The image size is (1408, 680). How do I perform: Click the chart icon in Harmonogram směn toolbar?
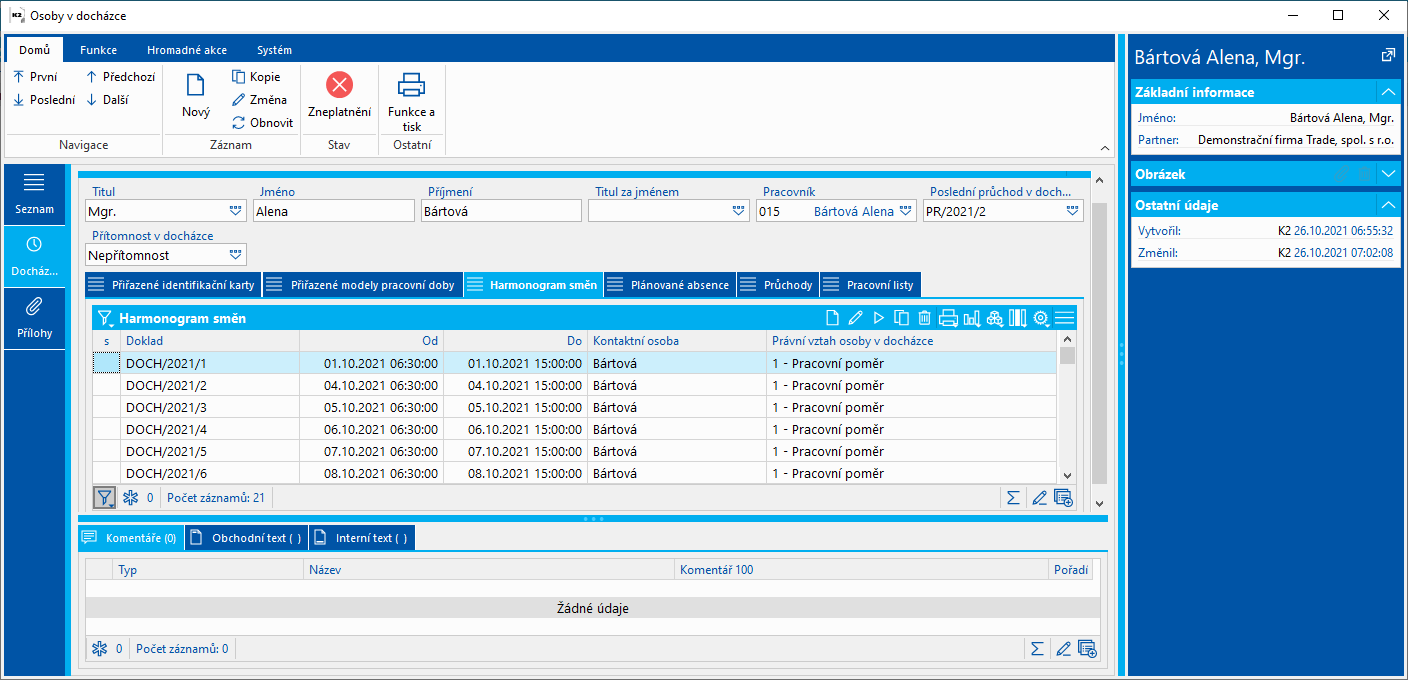tap(971, 318)
